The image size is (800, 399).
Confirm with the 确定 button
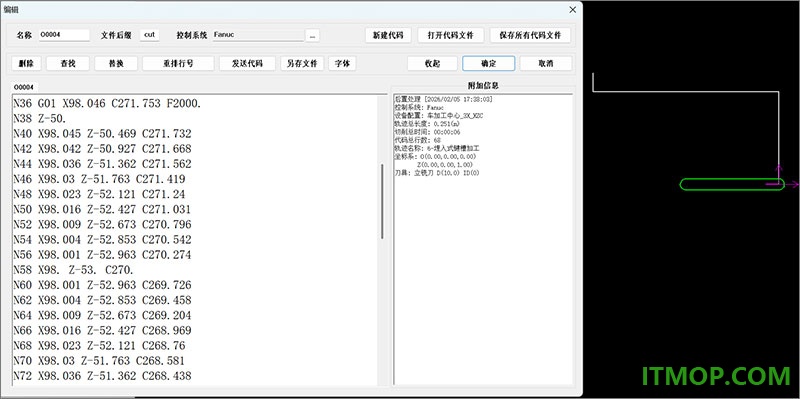pyautogui.click(x=488, y=63)
